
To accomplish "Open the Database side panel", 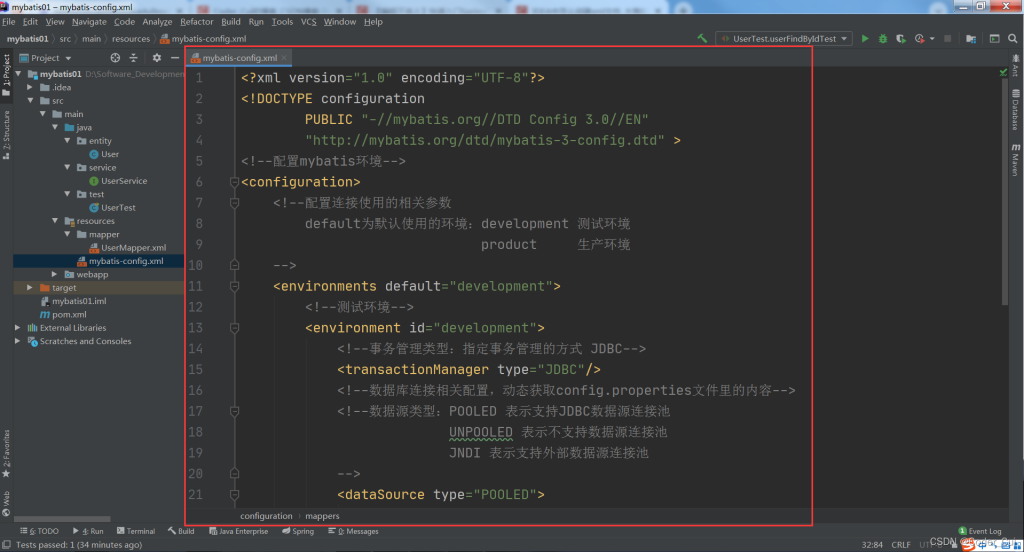I will click(x=1016, y=110).
